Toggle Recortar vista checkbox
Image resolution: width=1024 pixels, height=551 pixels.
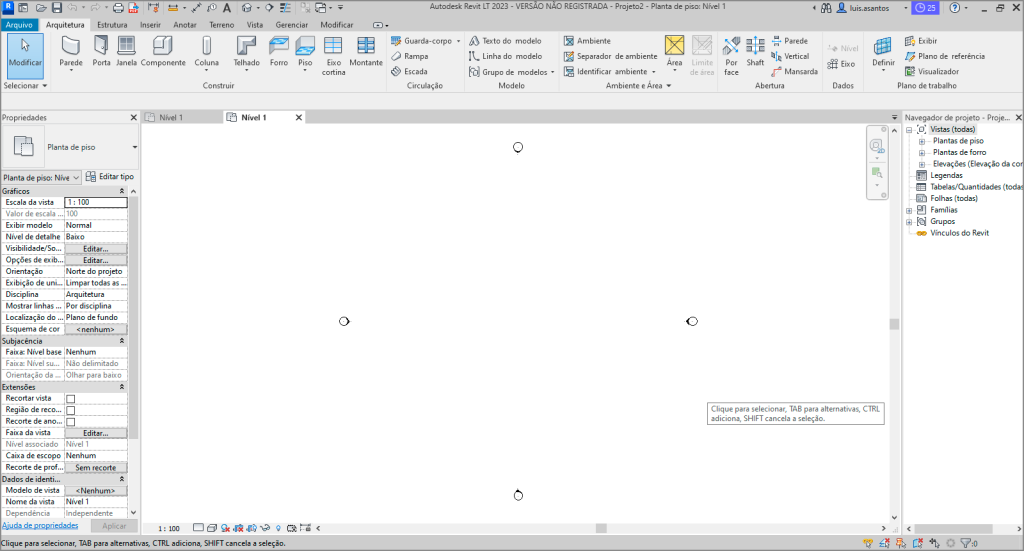pos(71,399)
